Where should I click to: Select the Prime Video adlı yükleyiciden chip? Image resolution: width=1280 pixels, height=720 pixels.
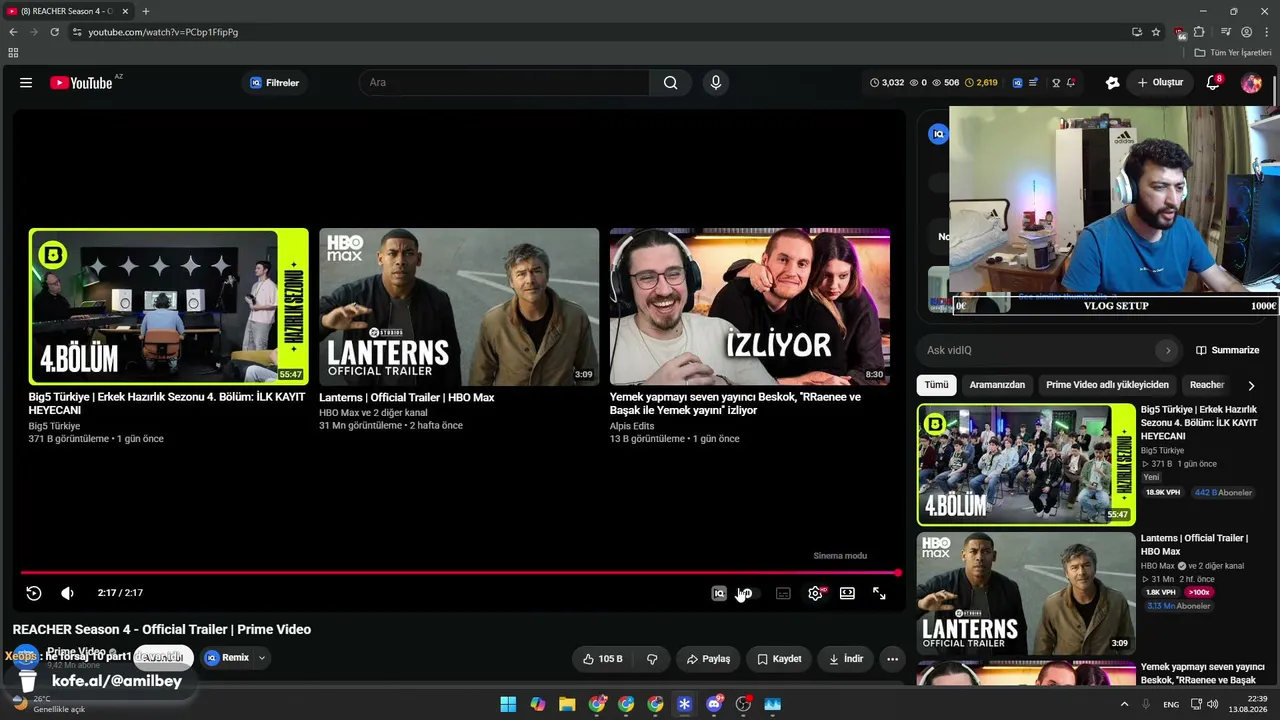tap(1107, 385)
